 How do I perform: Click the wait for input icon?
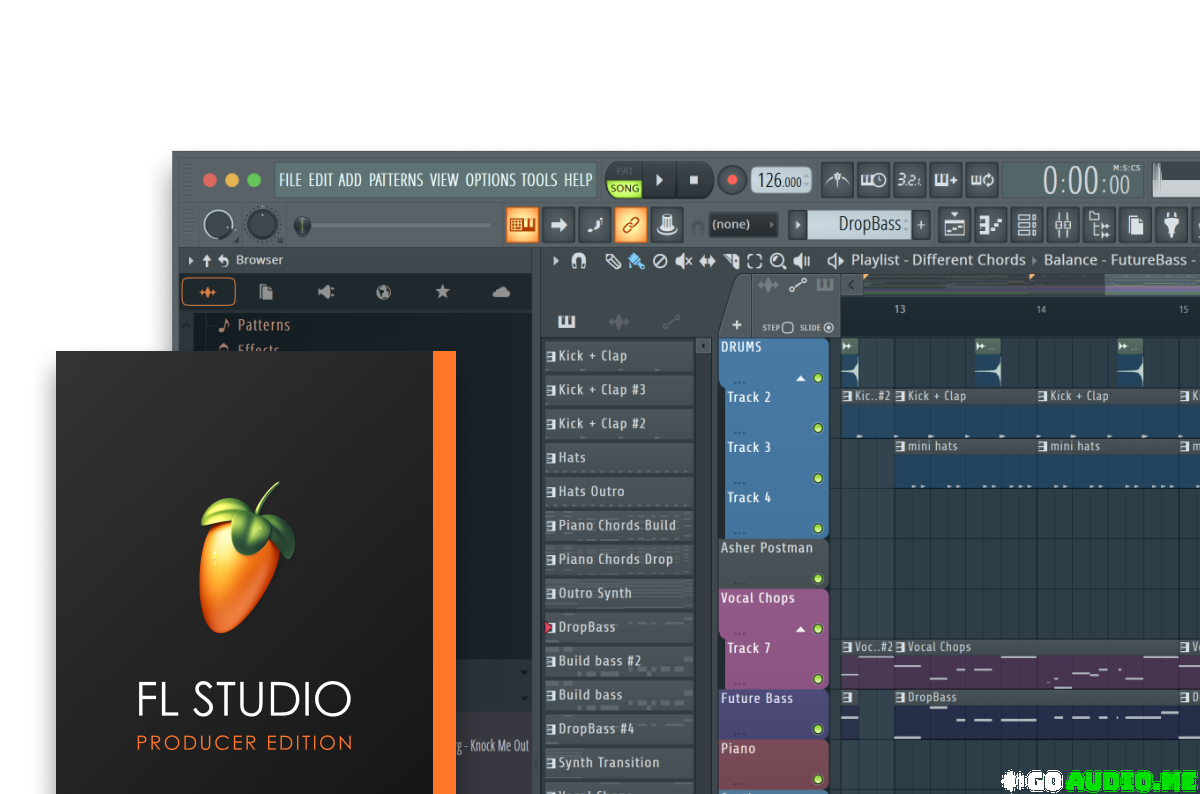tap(873, 181)
